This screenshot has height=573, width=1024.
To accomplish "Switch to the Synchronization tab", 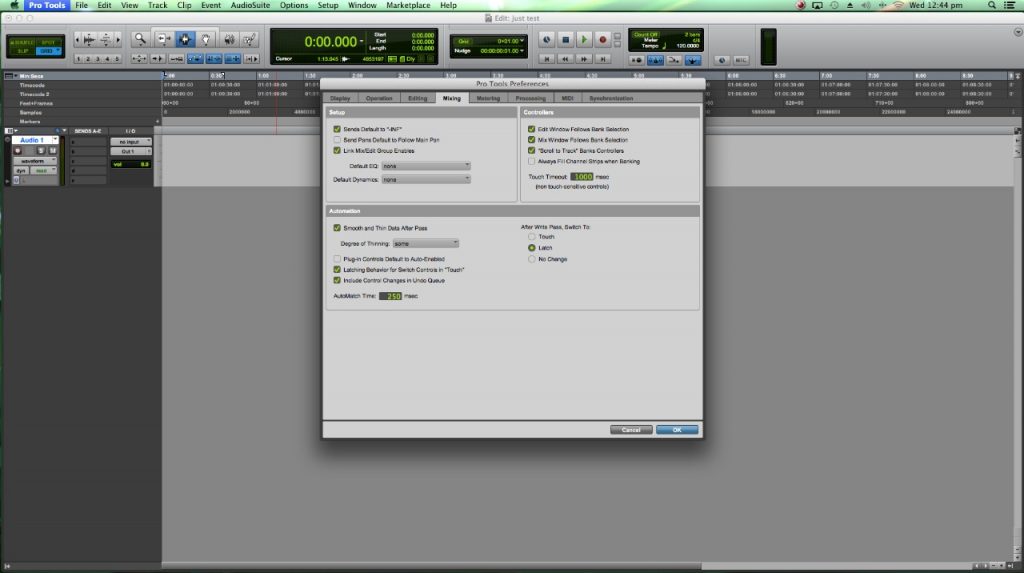I will coord(611,98).
